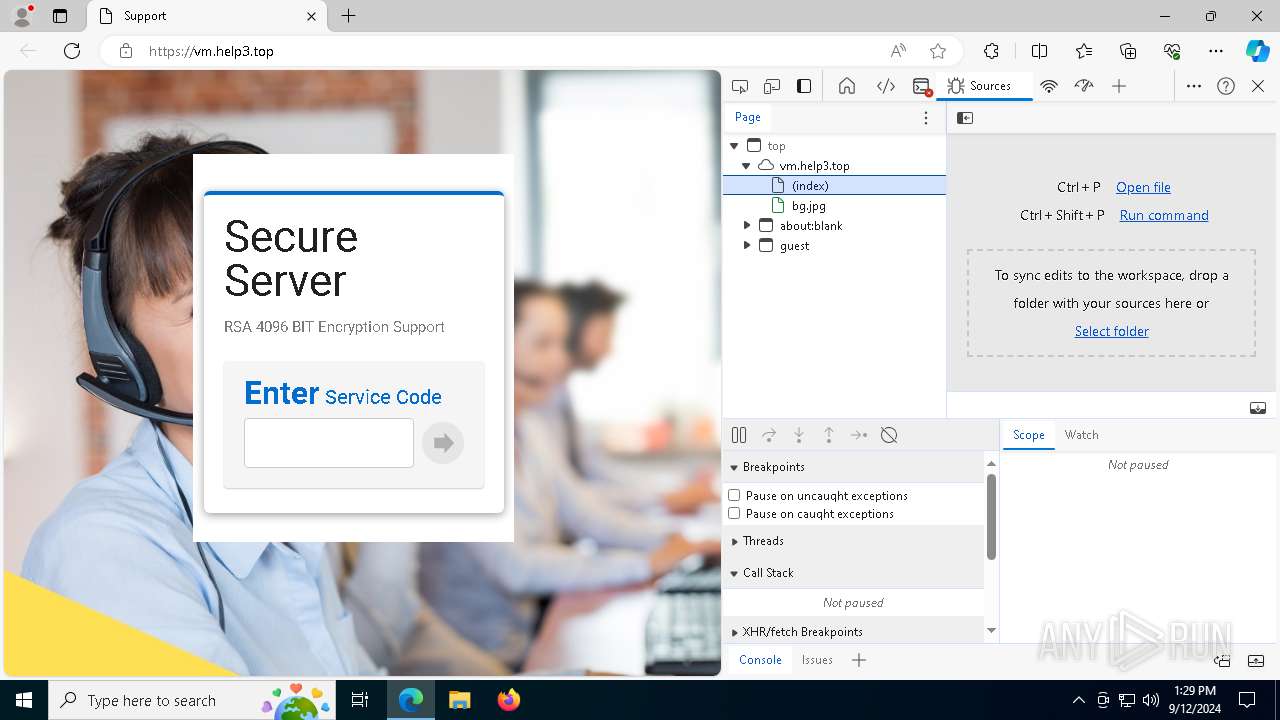Select the Scope tab

click(1028, 435)
